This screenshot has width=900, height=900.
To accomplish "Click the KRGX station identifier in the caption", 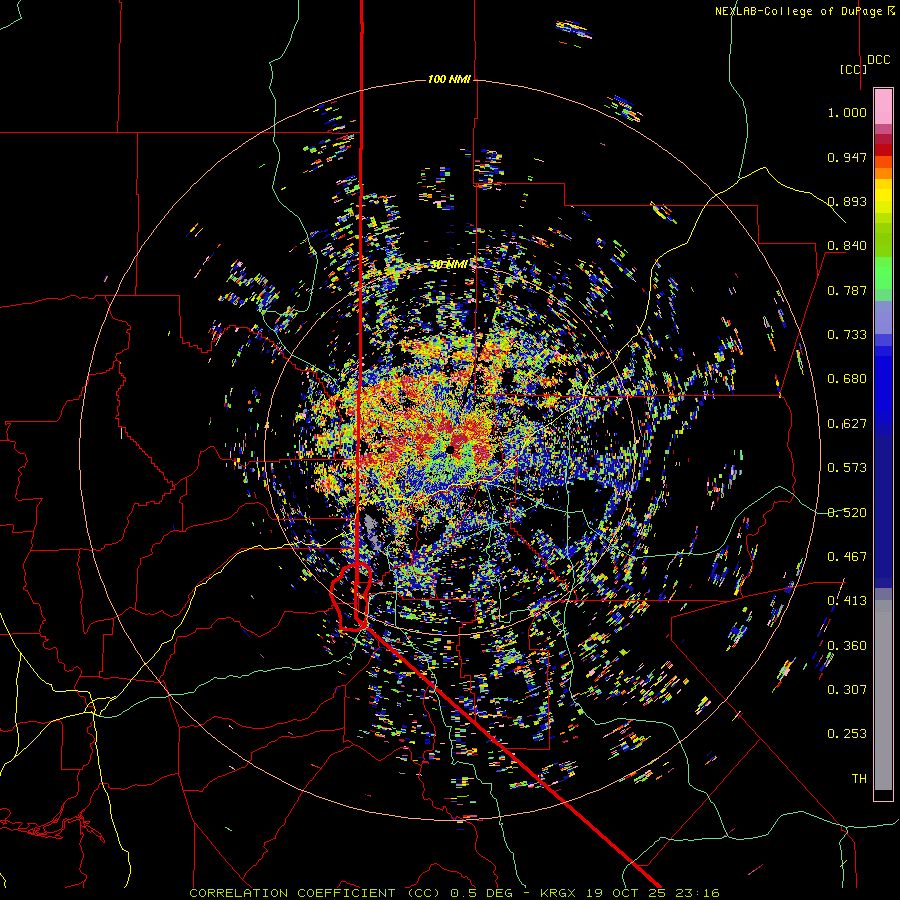I will (557, 893).
